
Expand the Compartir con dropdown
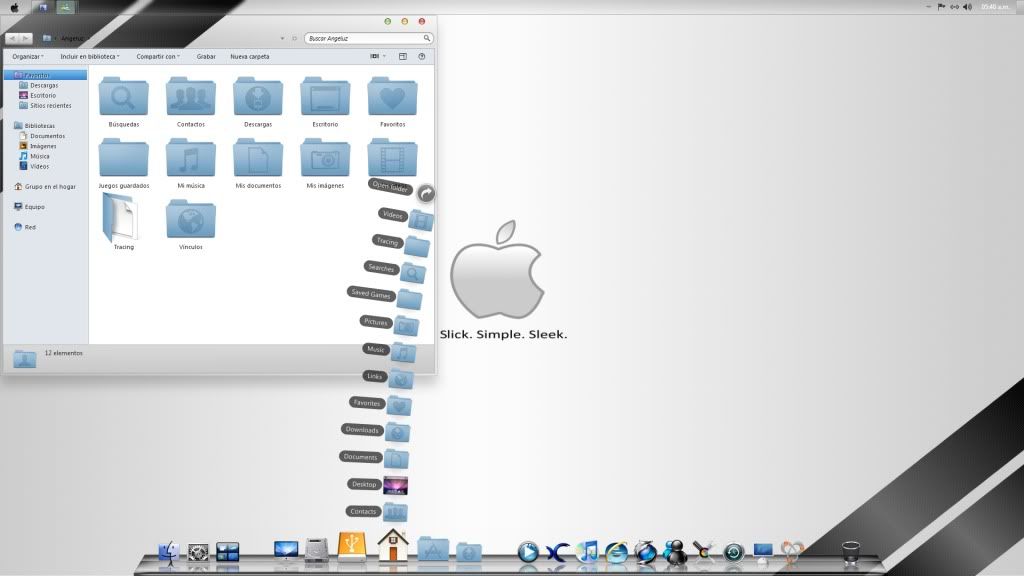[x=158, y=57]
